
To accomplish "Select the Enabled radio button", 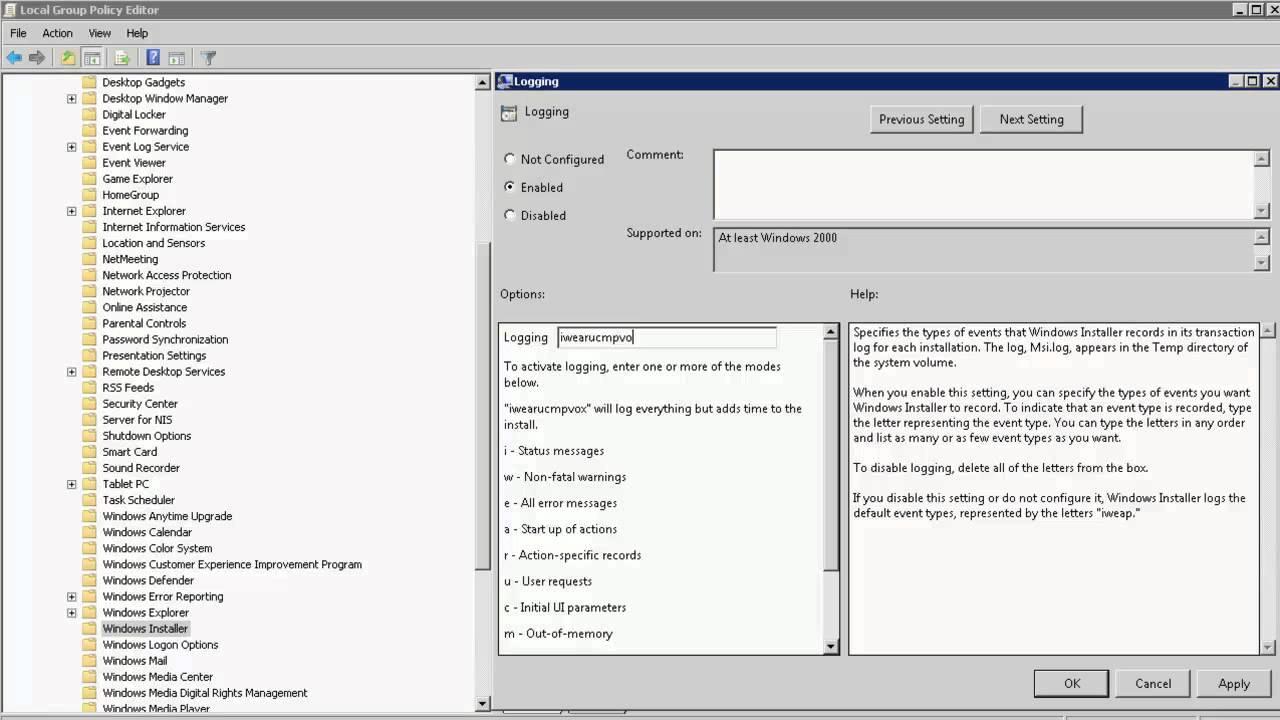I will [510, 187].
